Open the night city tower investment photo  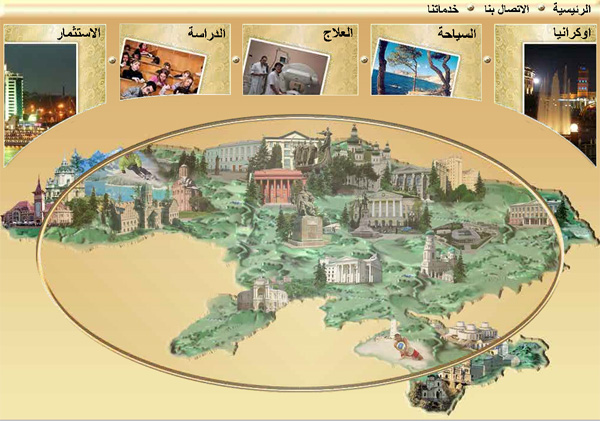click(40, 98)
